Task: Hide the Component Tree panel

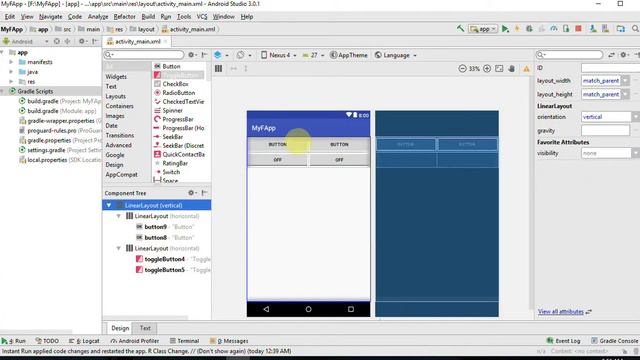Action: click(x=204, y=193)
